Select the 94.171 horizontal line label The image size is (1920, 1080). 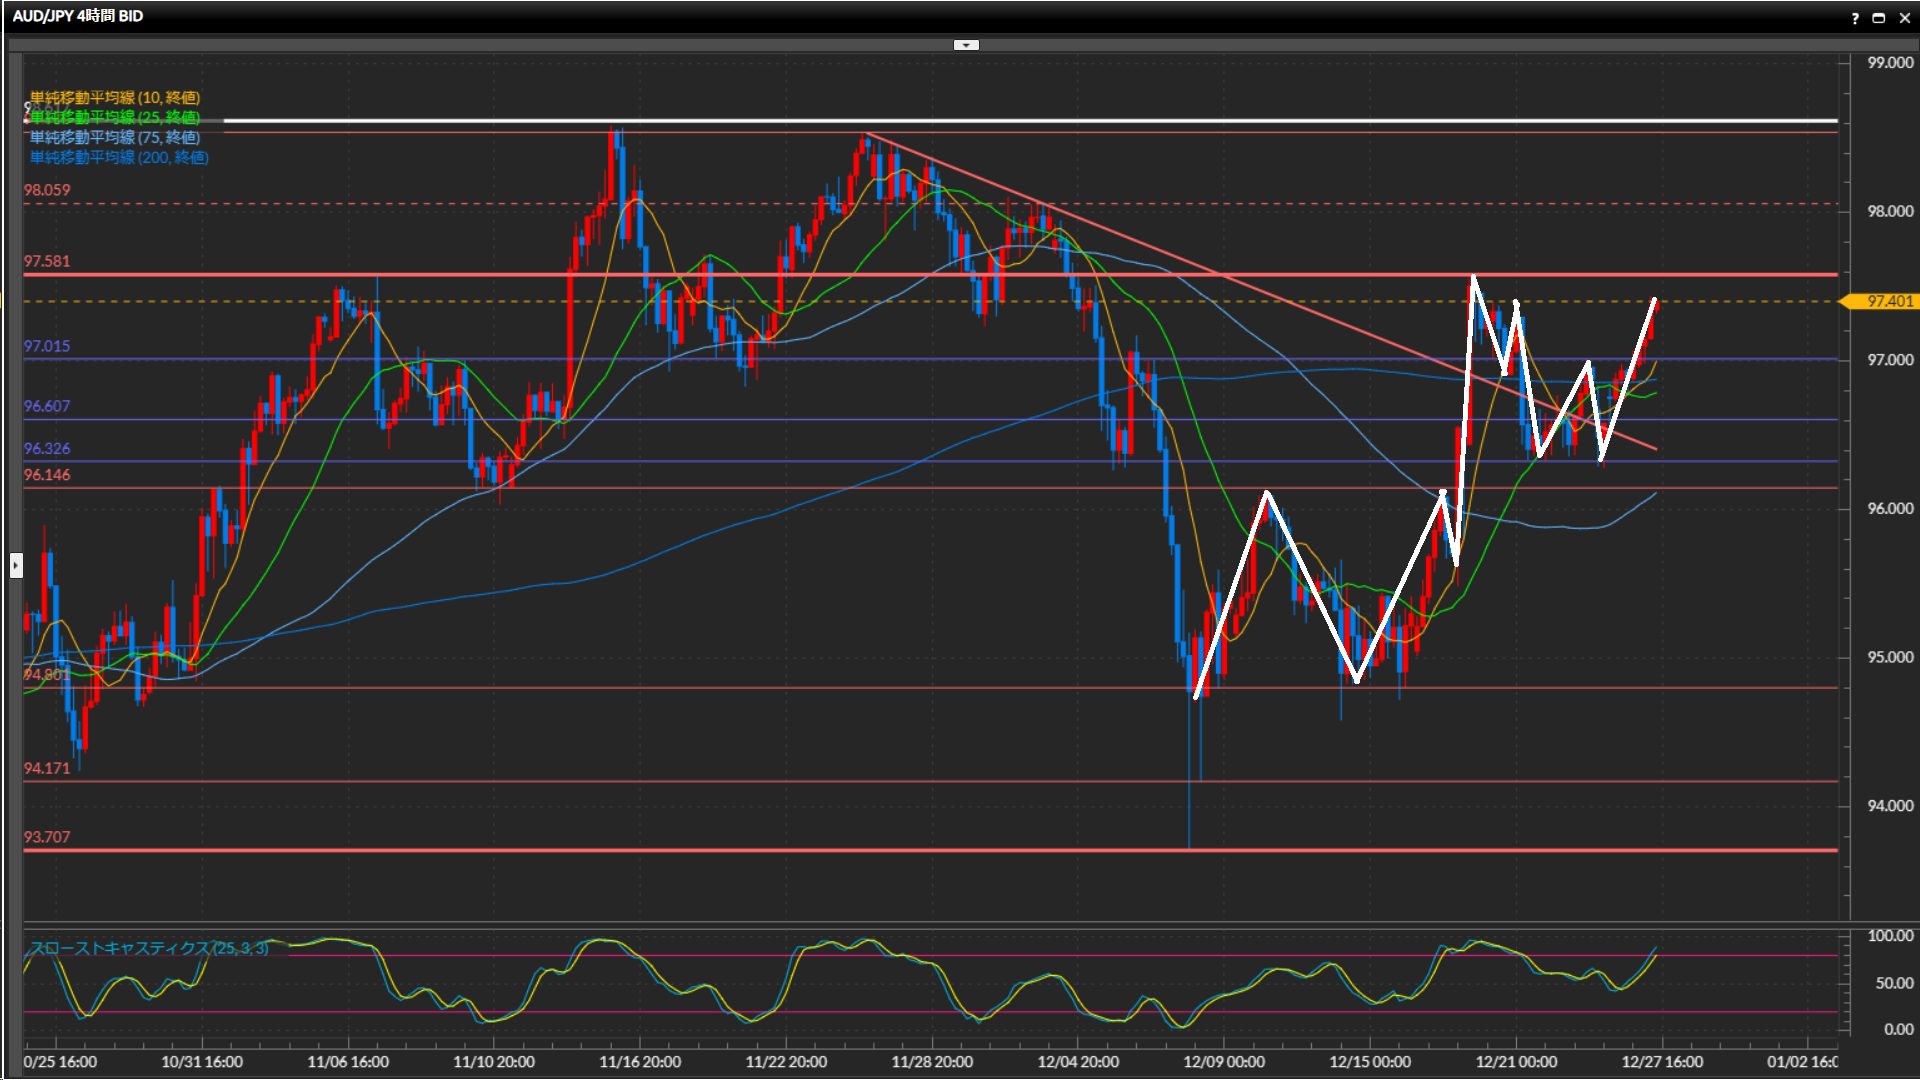(47, 768)
